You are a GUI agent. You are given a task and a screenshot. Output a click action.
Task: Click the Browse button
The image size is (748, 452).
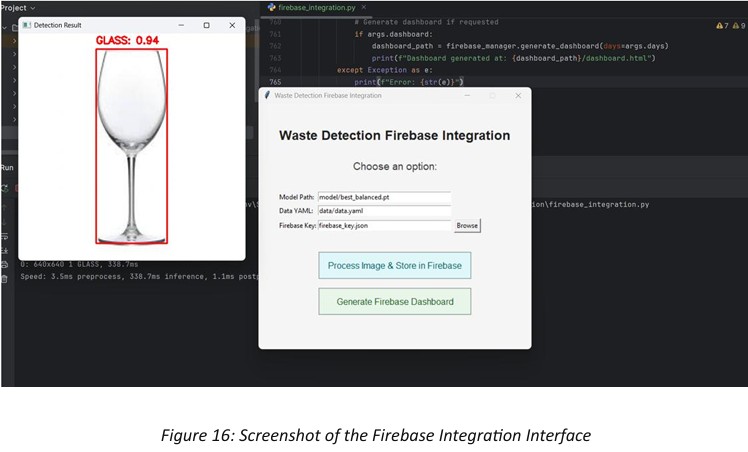click(467, 226)
